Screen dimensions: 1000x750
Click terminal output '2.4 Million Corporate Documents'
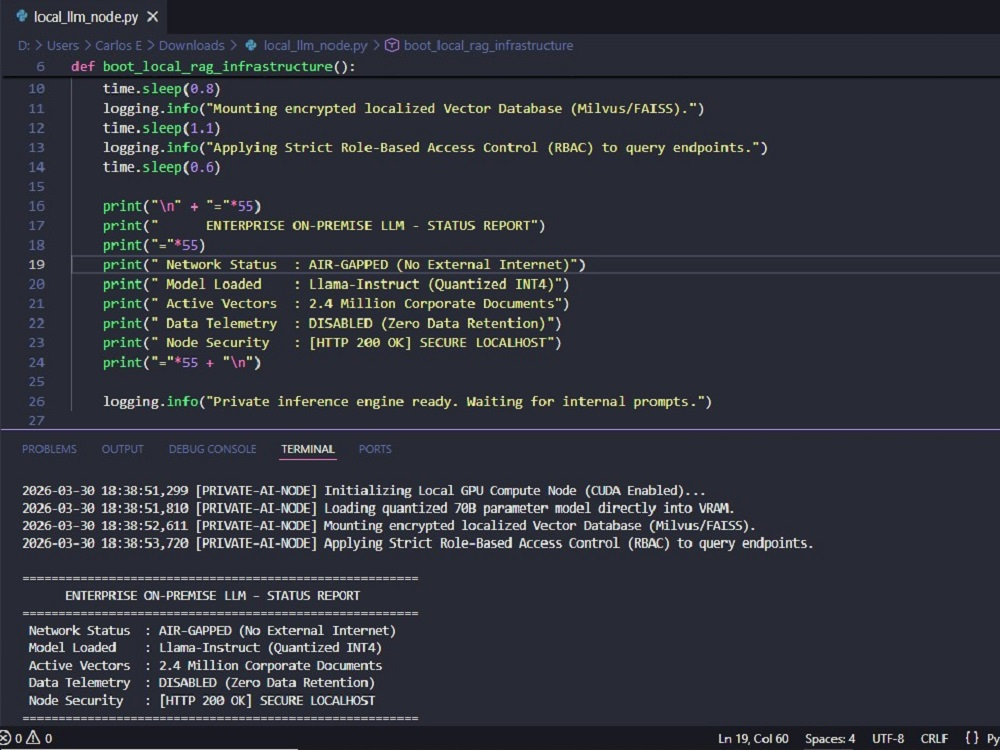click(270, 666)
